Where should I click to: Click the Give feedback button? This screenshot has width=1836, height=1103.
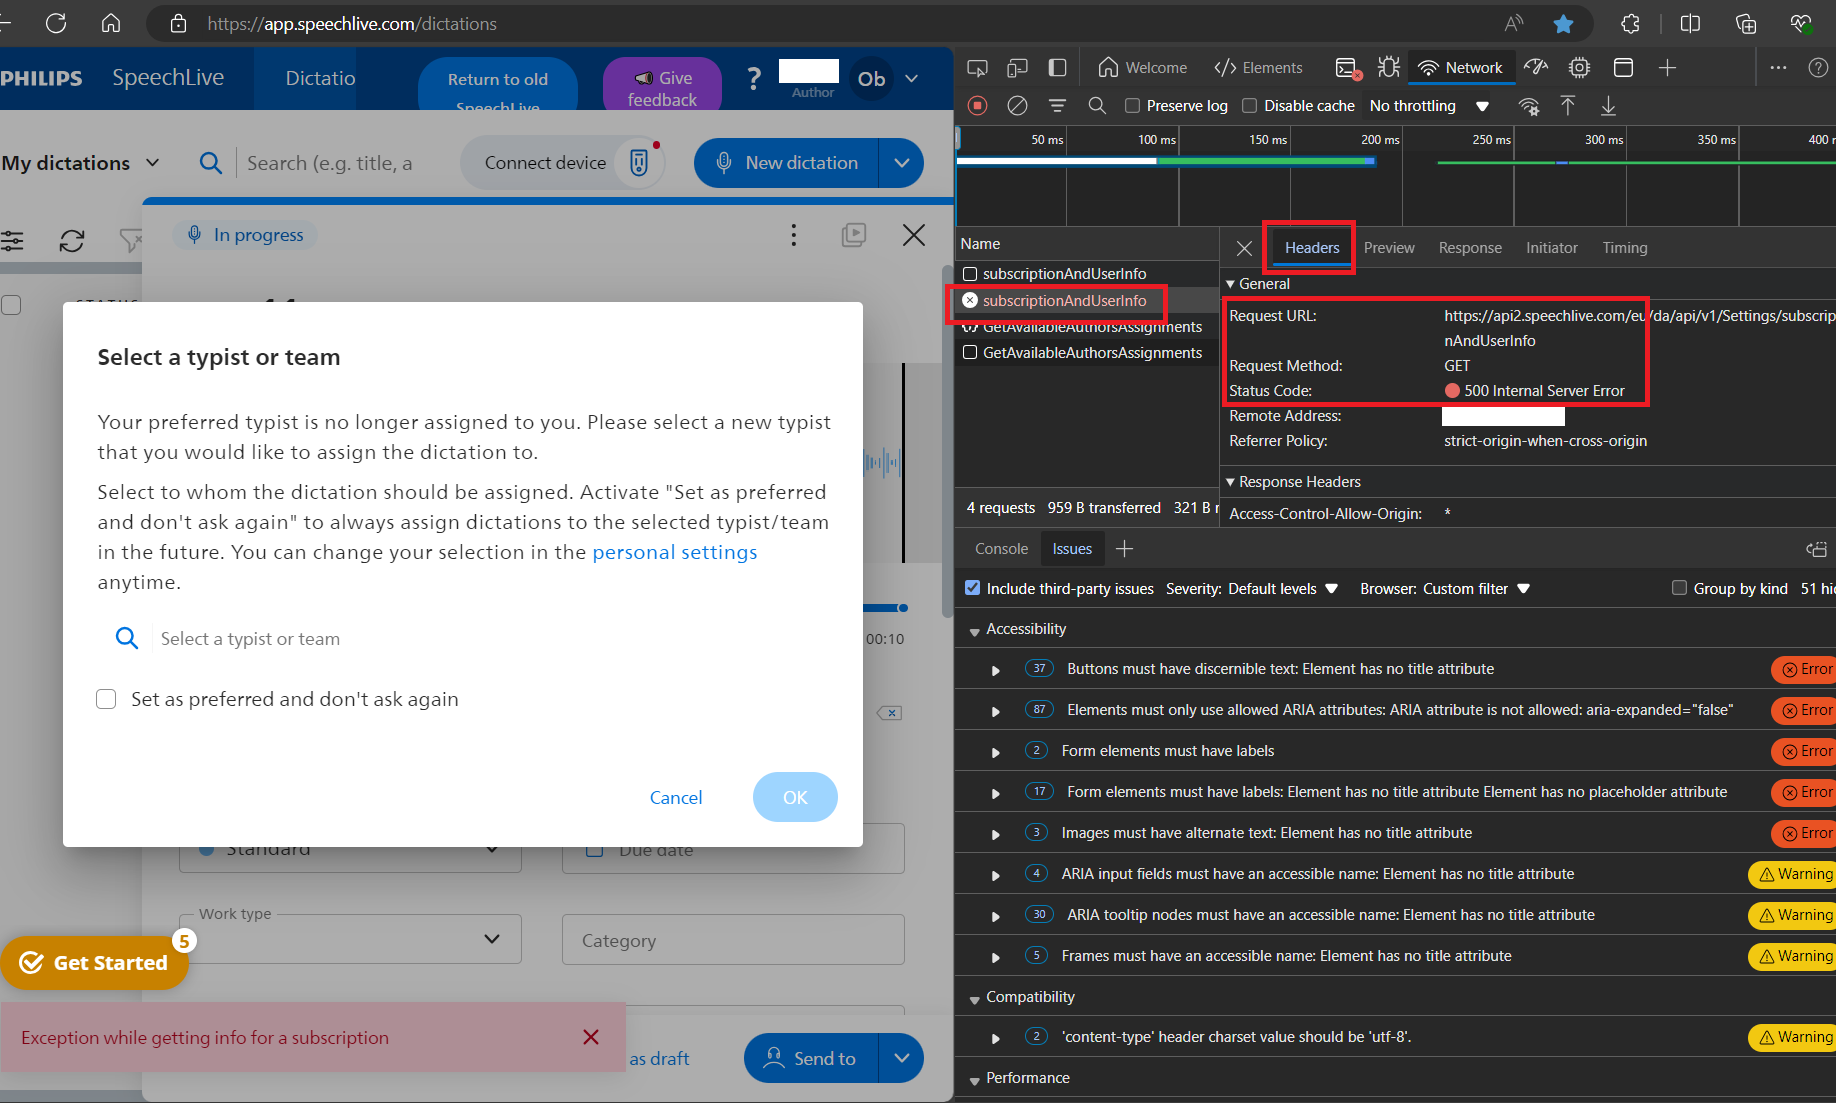coord(661,84)
